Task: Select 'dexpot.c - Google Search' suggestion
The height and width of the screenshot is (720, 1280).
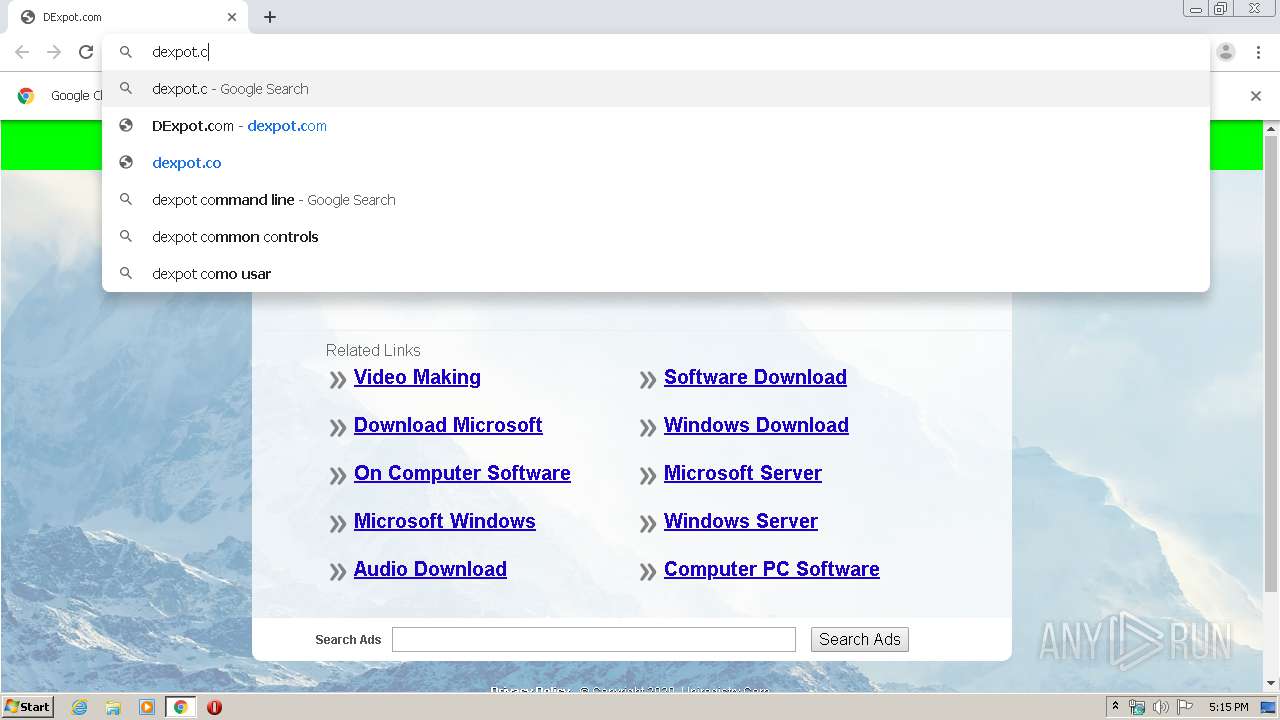Action: [x=656, y=89]
